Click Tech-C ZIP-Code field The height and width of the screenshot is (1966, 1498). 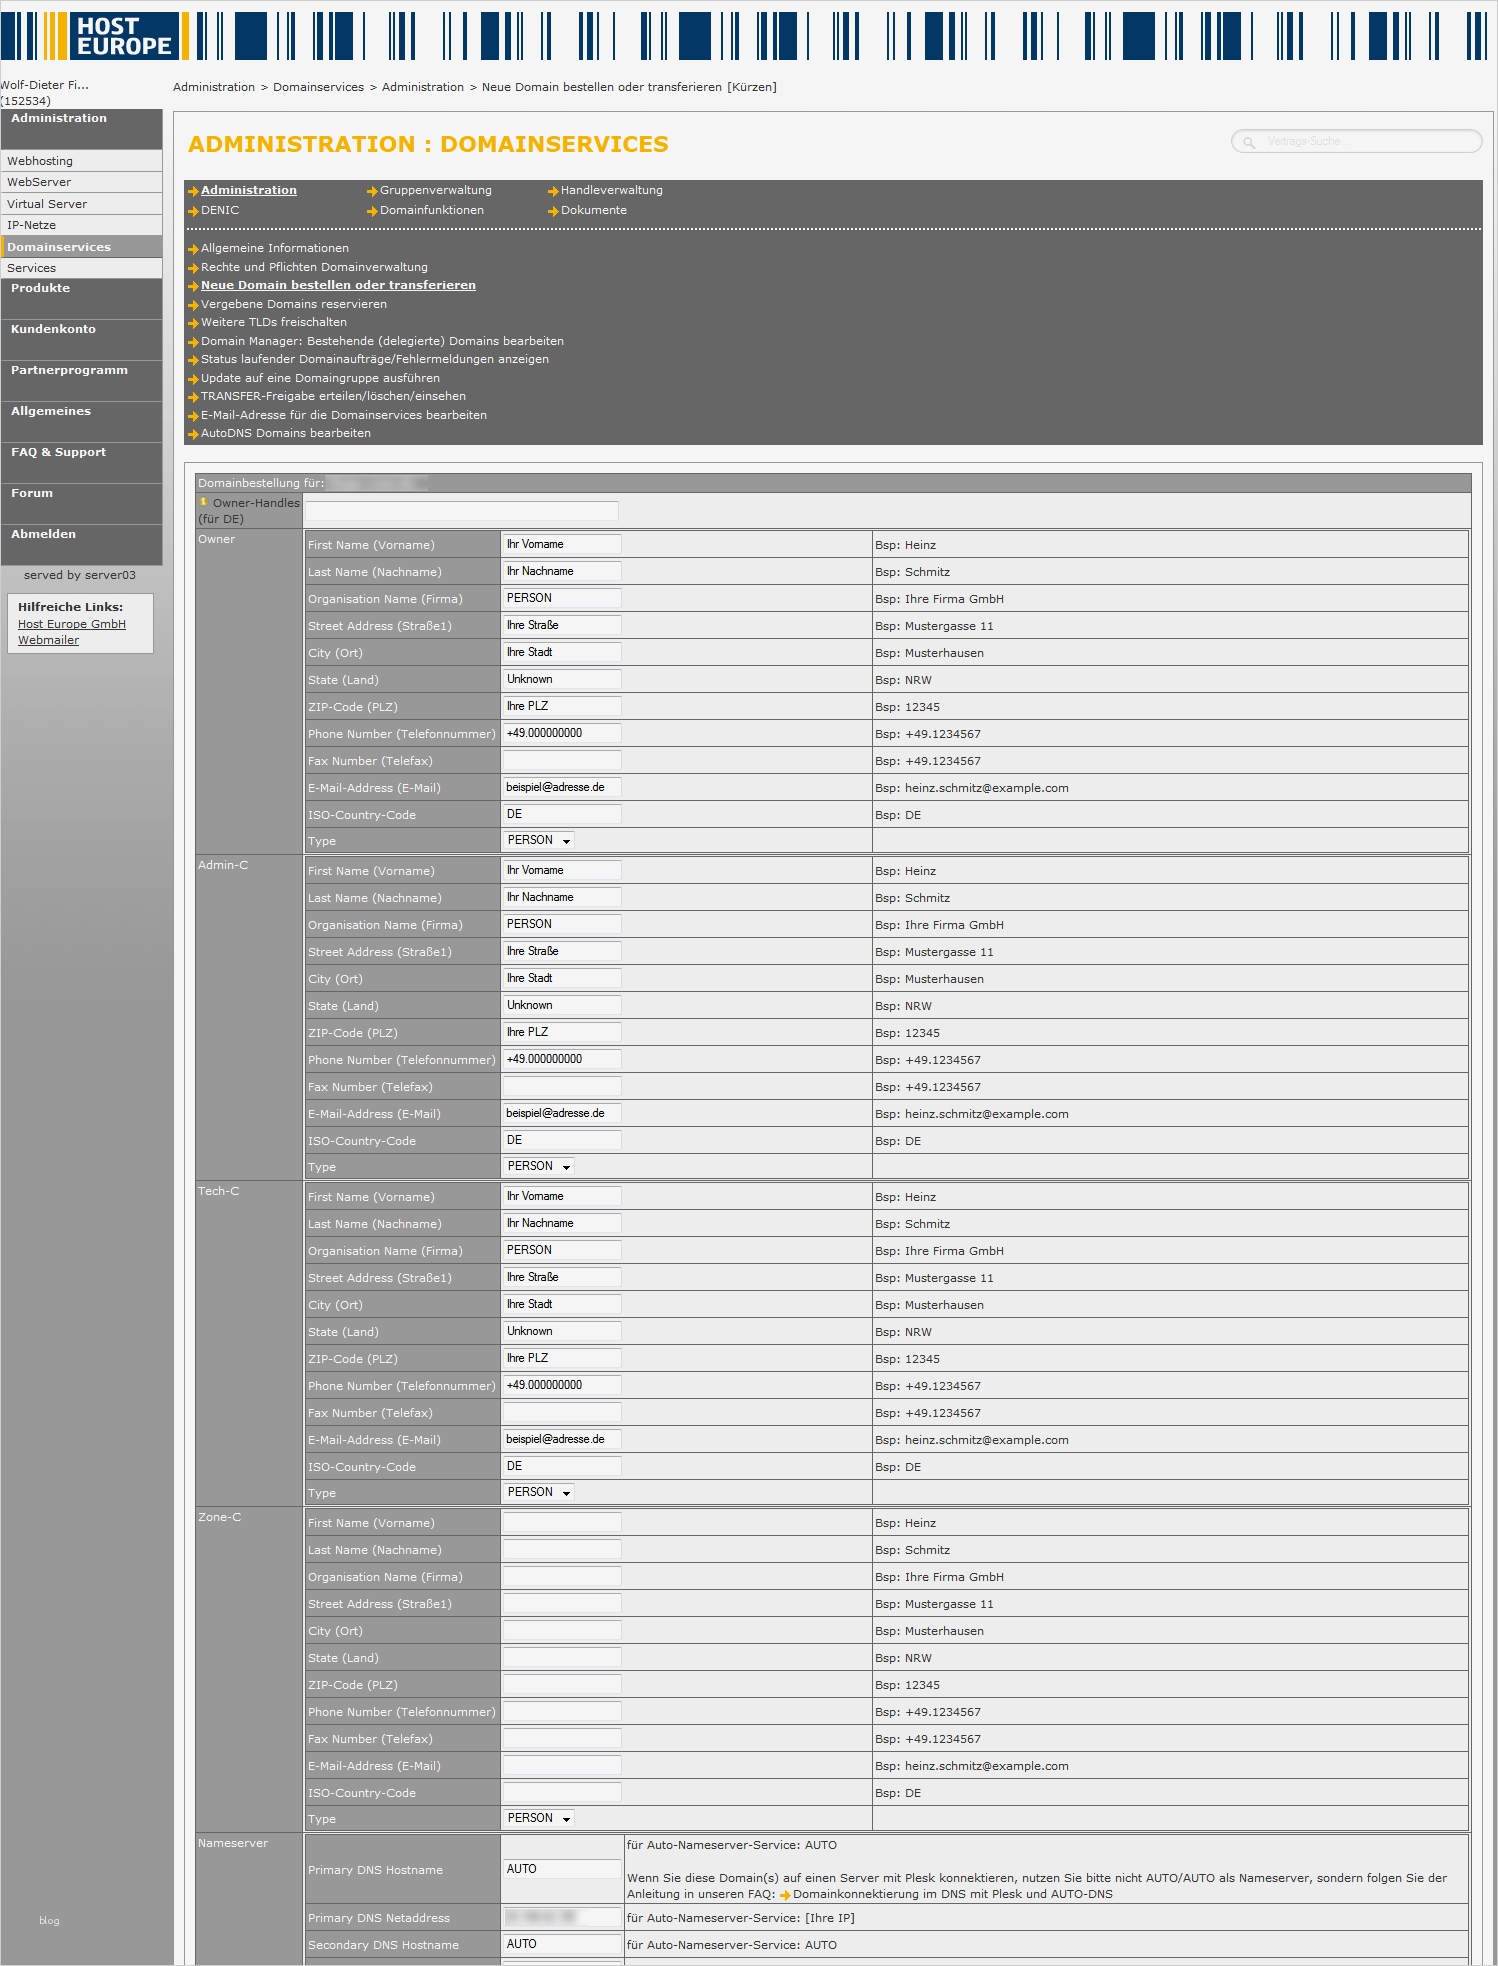click(561, 1358)
